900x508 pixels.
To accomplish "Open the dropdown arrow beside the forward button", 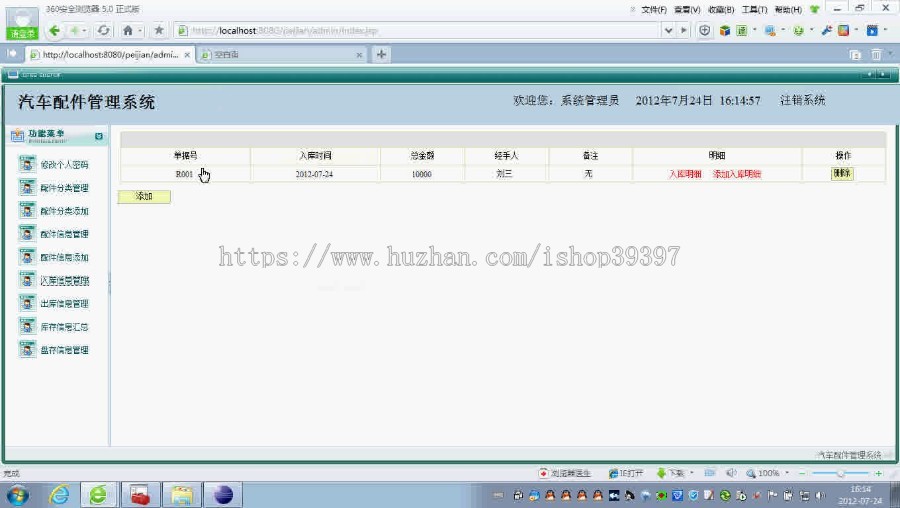I will point(84,30).
